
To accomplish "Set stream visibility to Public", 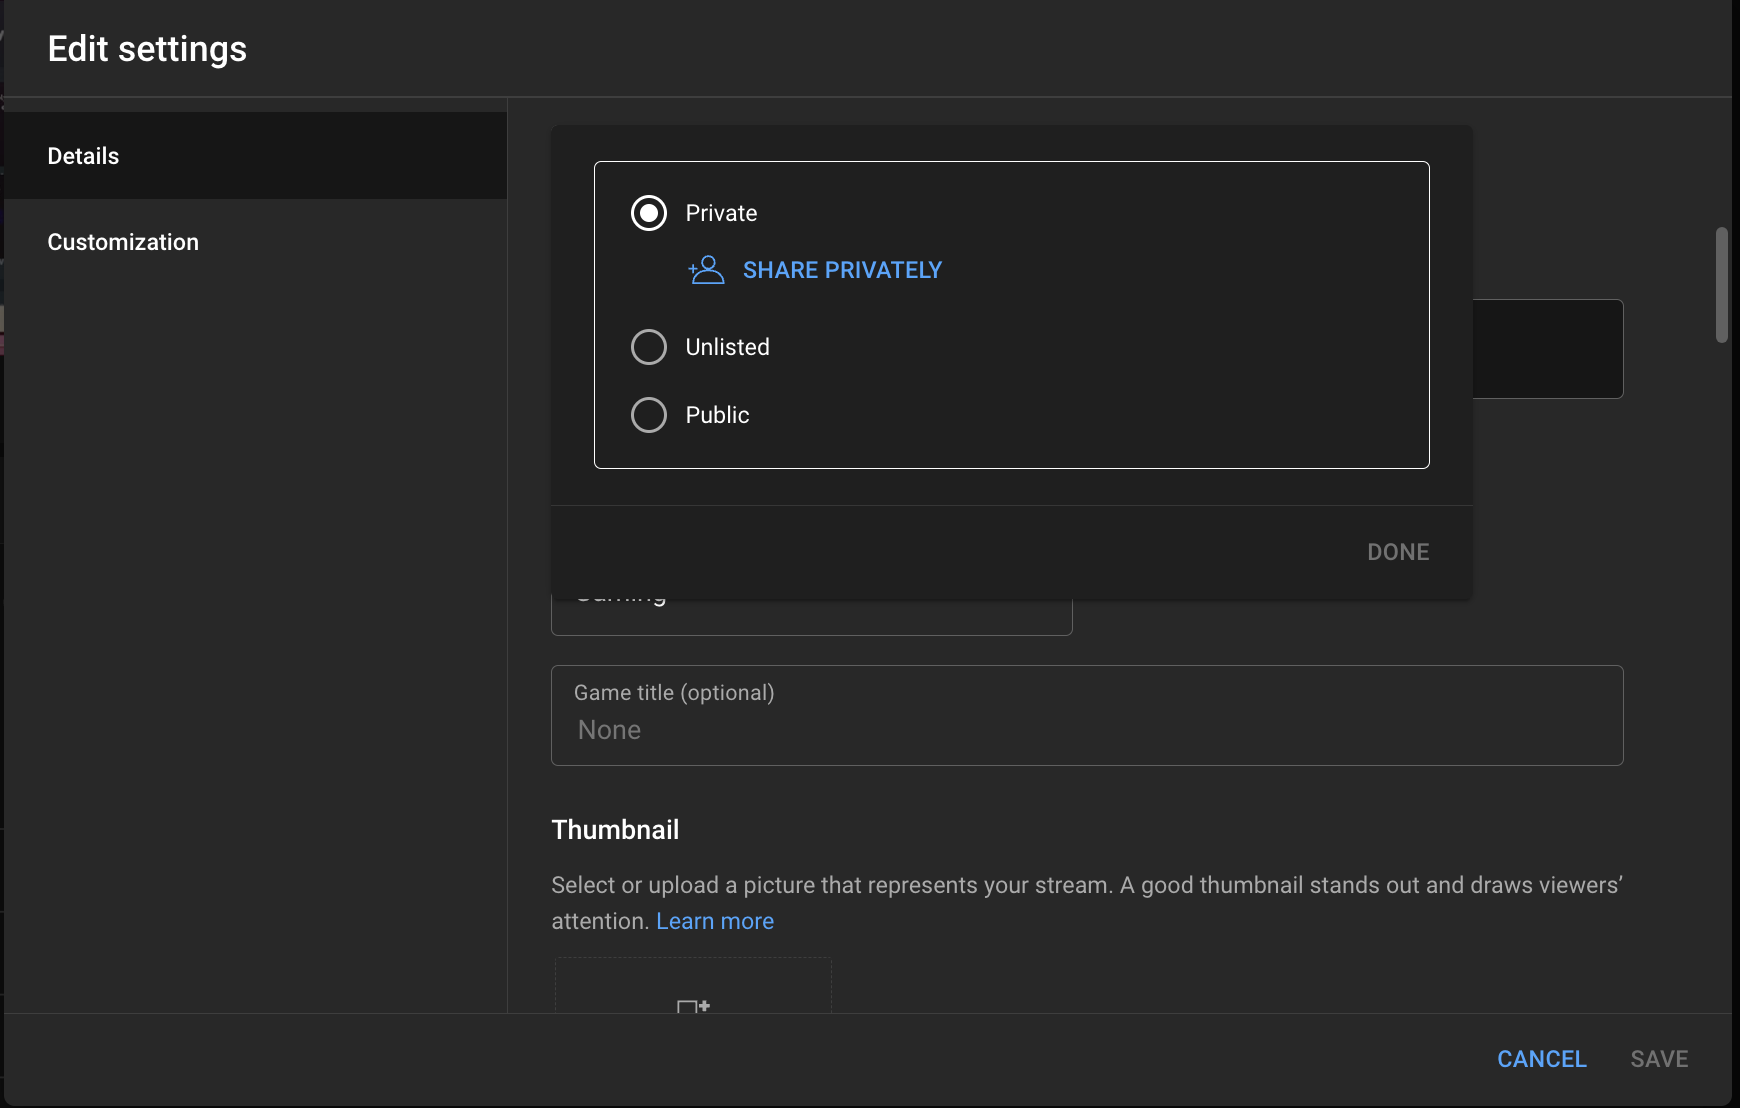I will (649, 414).
